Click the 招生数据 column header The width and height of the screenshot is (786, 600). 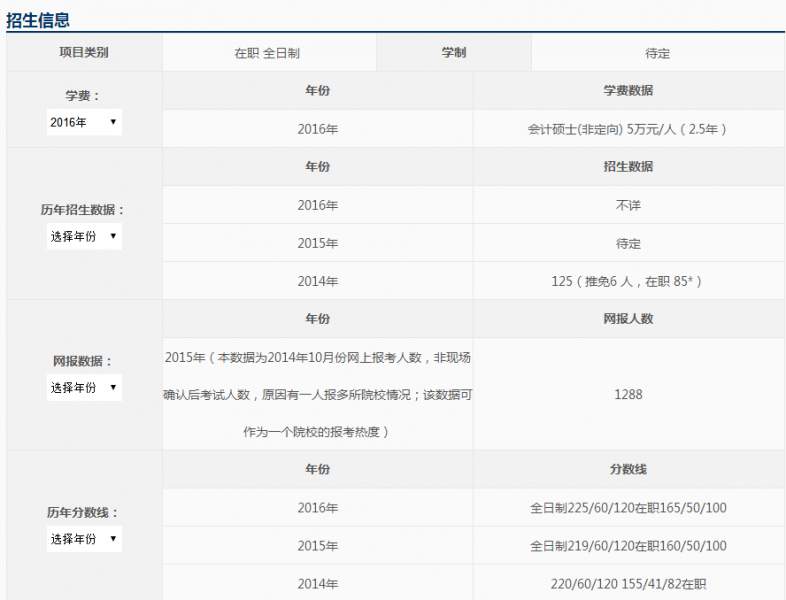pos(628,166)
